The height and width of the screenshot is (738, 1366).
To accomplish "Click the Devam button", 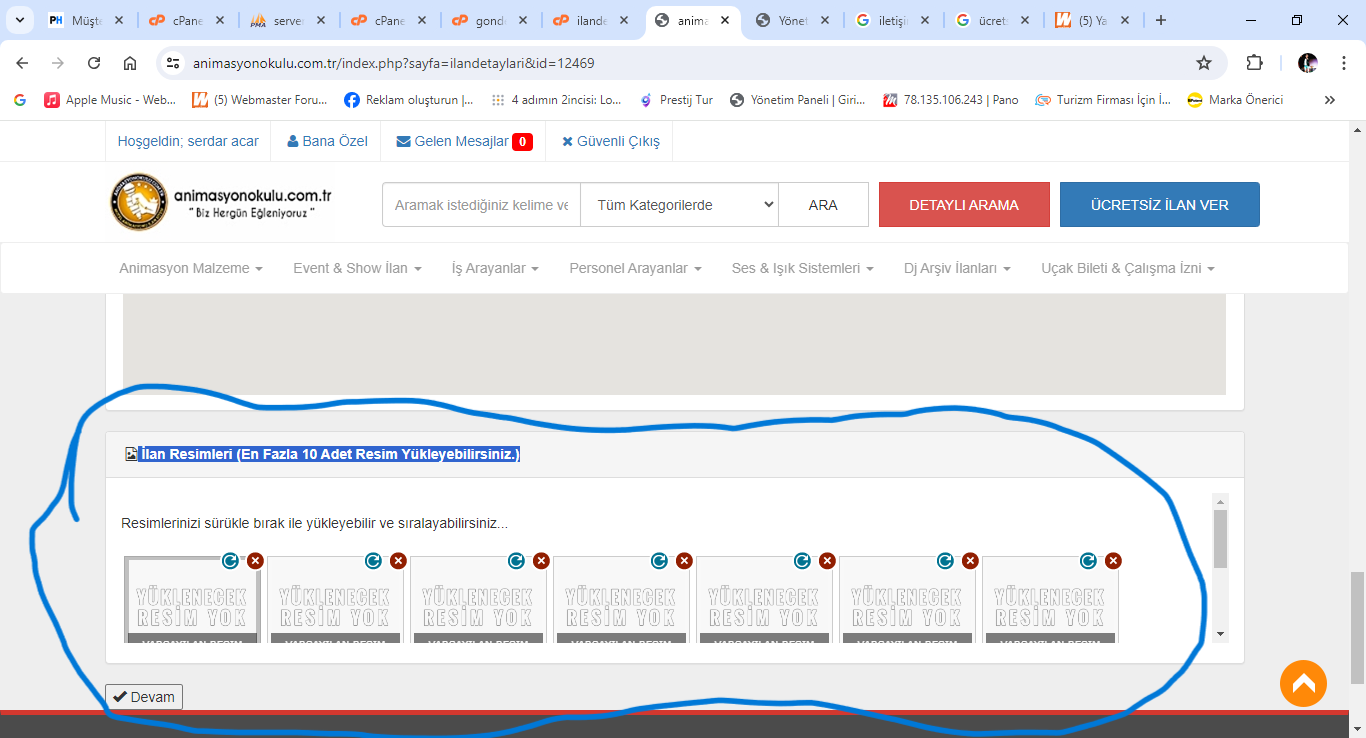I will [x=144, y=697].
